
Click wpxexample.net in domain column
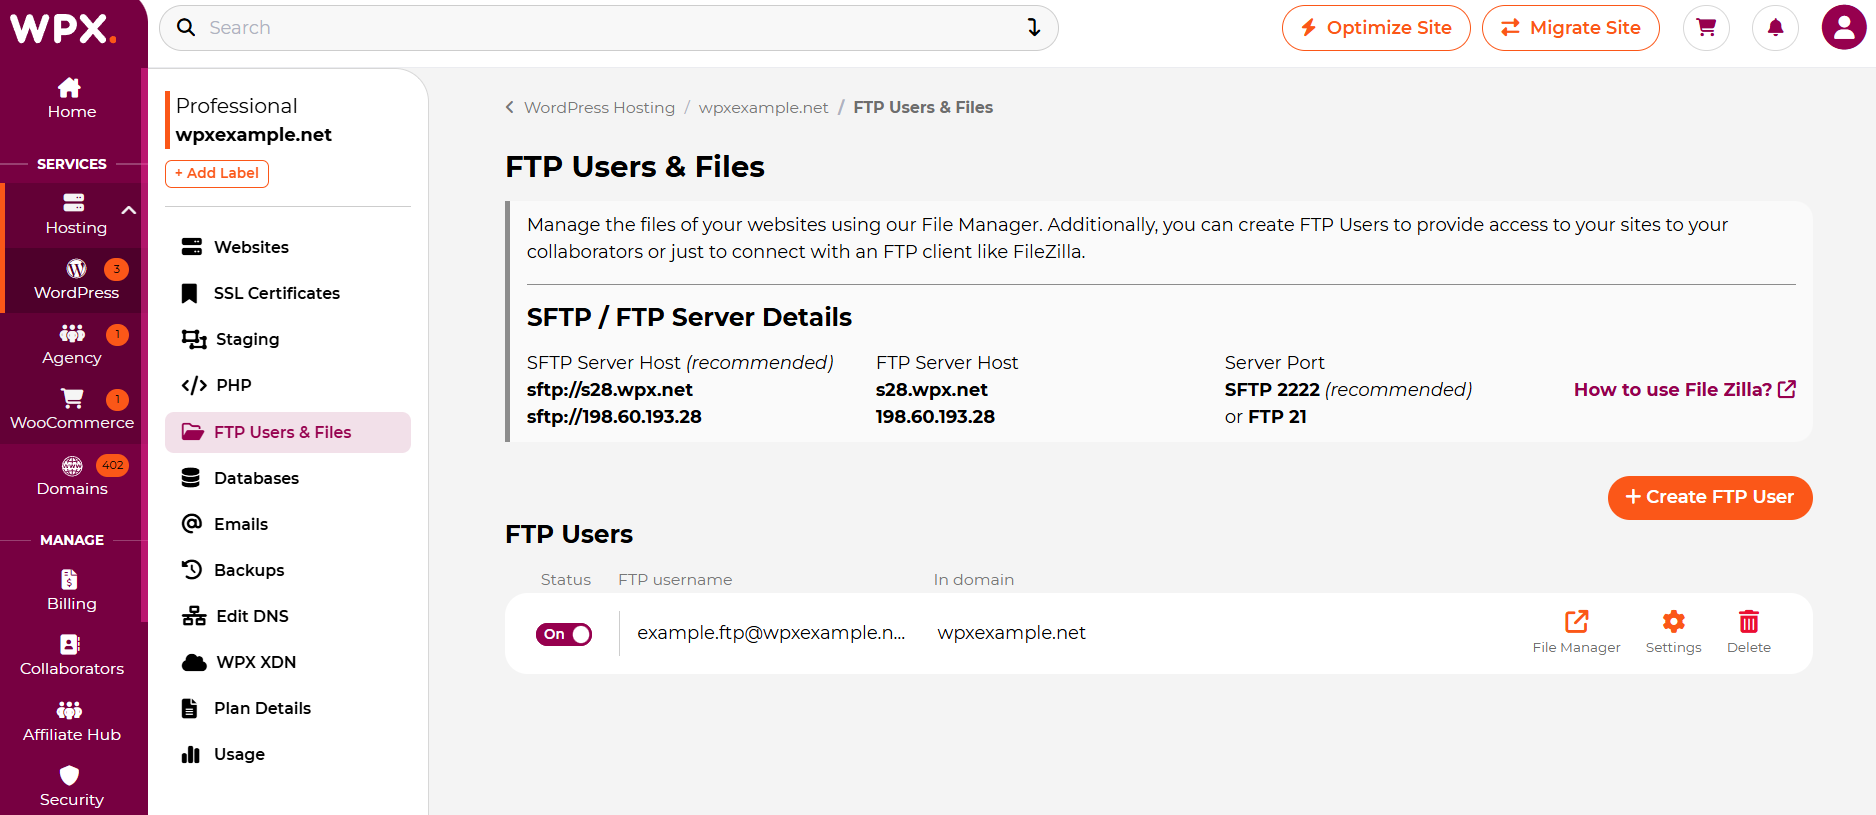(1012, 633)
